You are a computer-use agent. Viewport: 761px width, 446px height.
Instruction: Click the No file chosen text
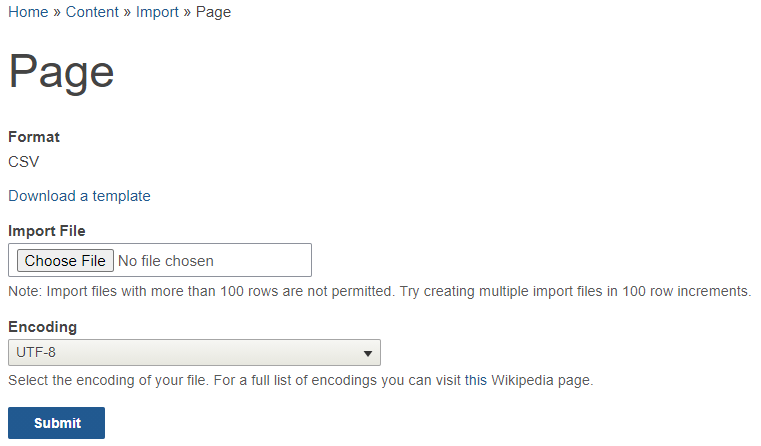165,261
